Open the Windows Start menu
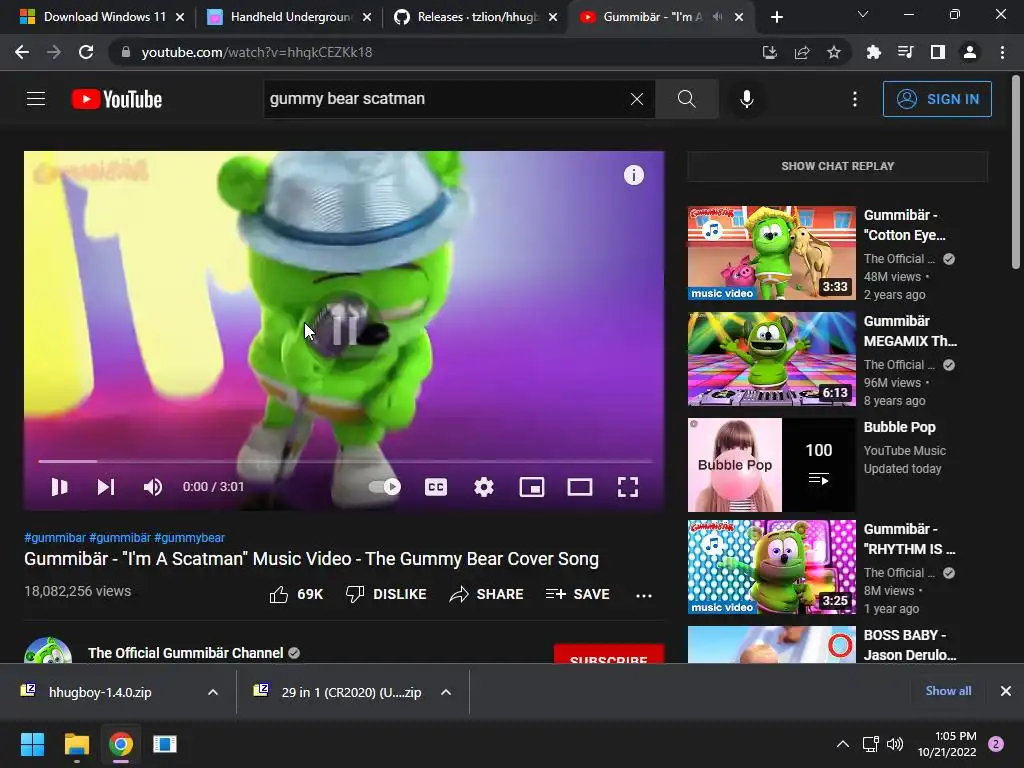 tap(32, 744)
